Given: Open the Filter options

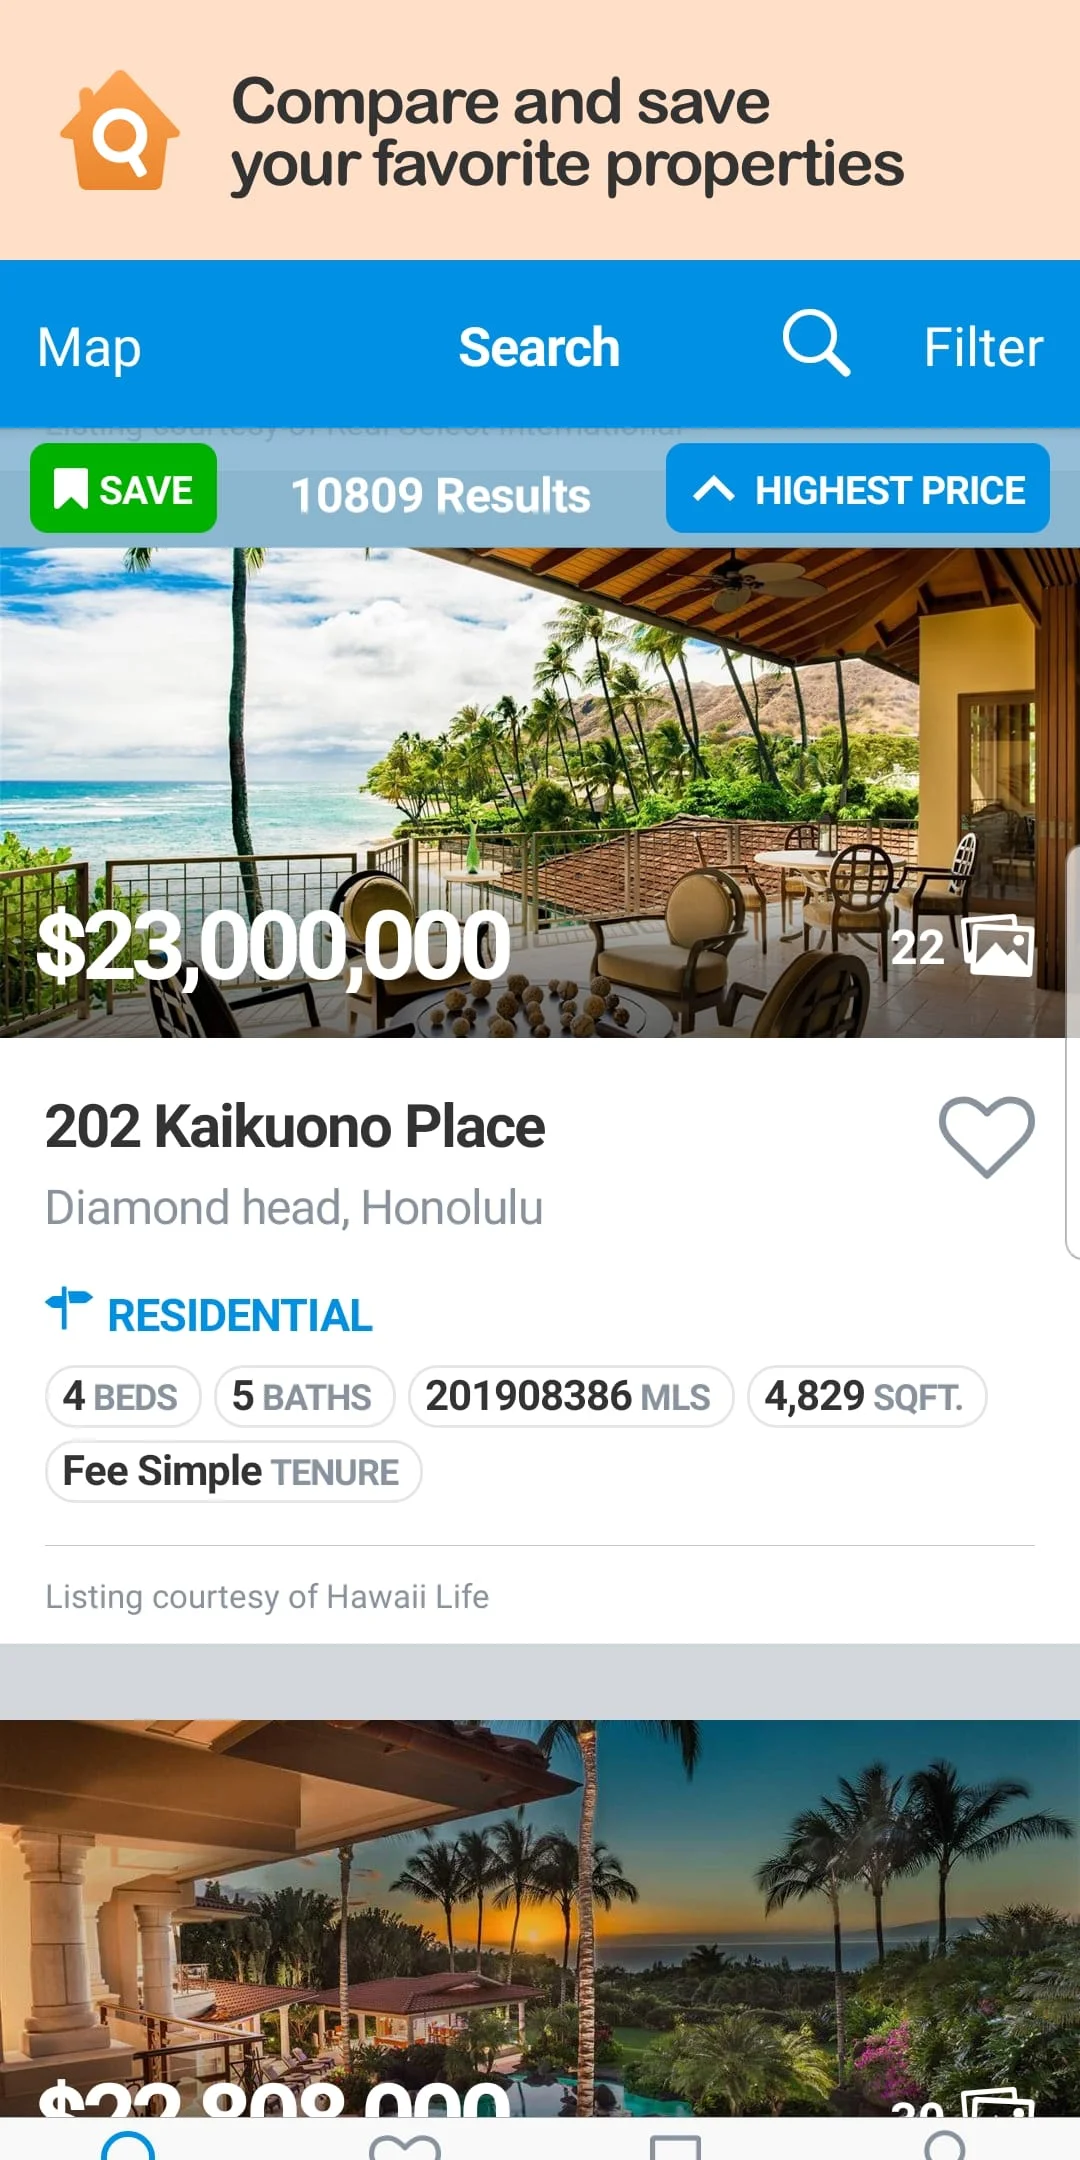Looking at the screenshot, I should click(983, 348).
